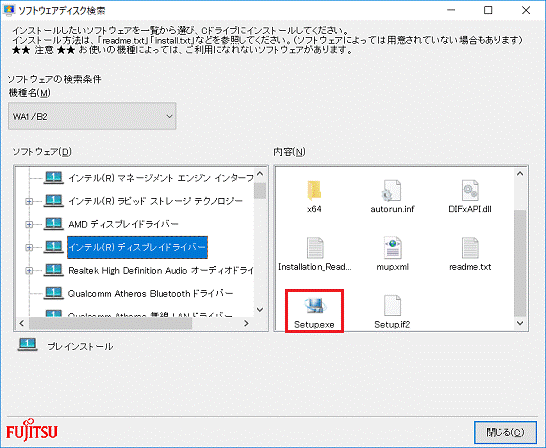Click the プレインストール legend text
This screenshot has height=448, width=546.
point(80,346)
